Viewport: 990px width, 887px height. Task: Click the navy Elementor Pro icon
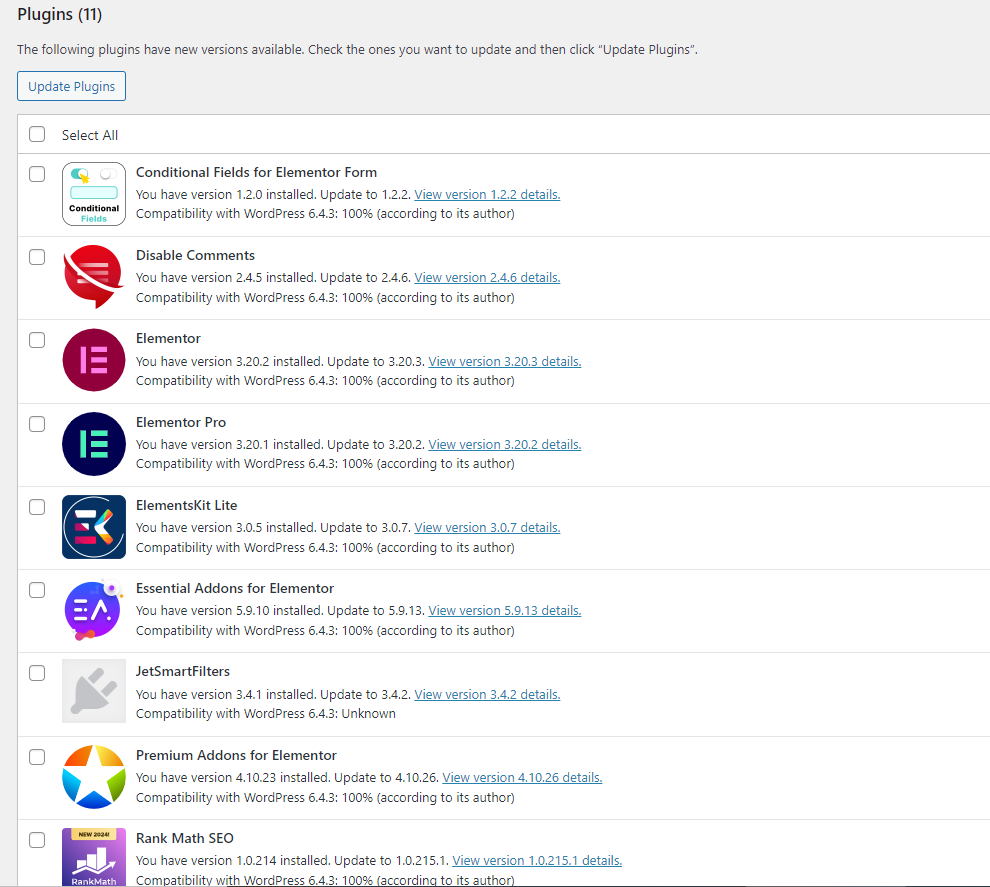(x=93, y=443)
